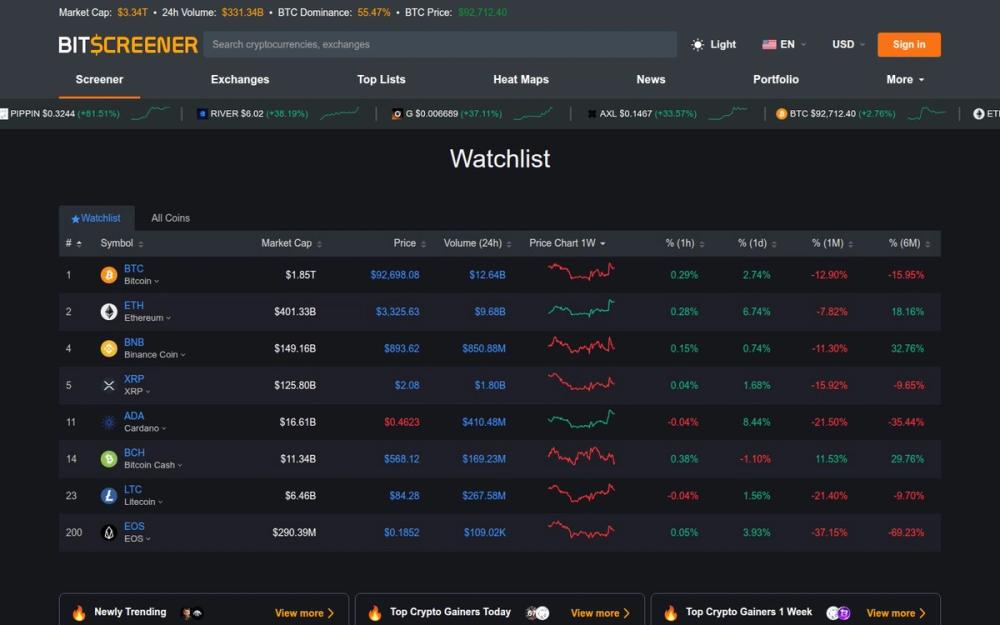Open the Cardano 1W price chart

[581, 420]
